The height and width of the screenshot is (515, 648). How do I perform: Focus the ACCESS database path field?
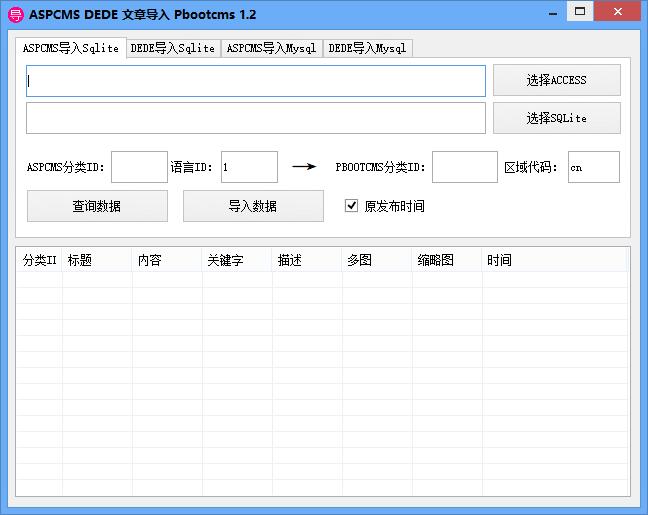coord(256,81)
